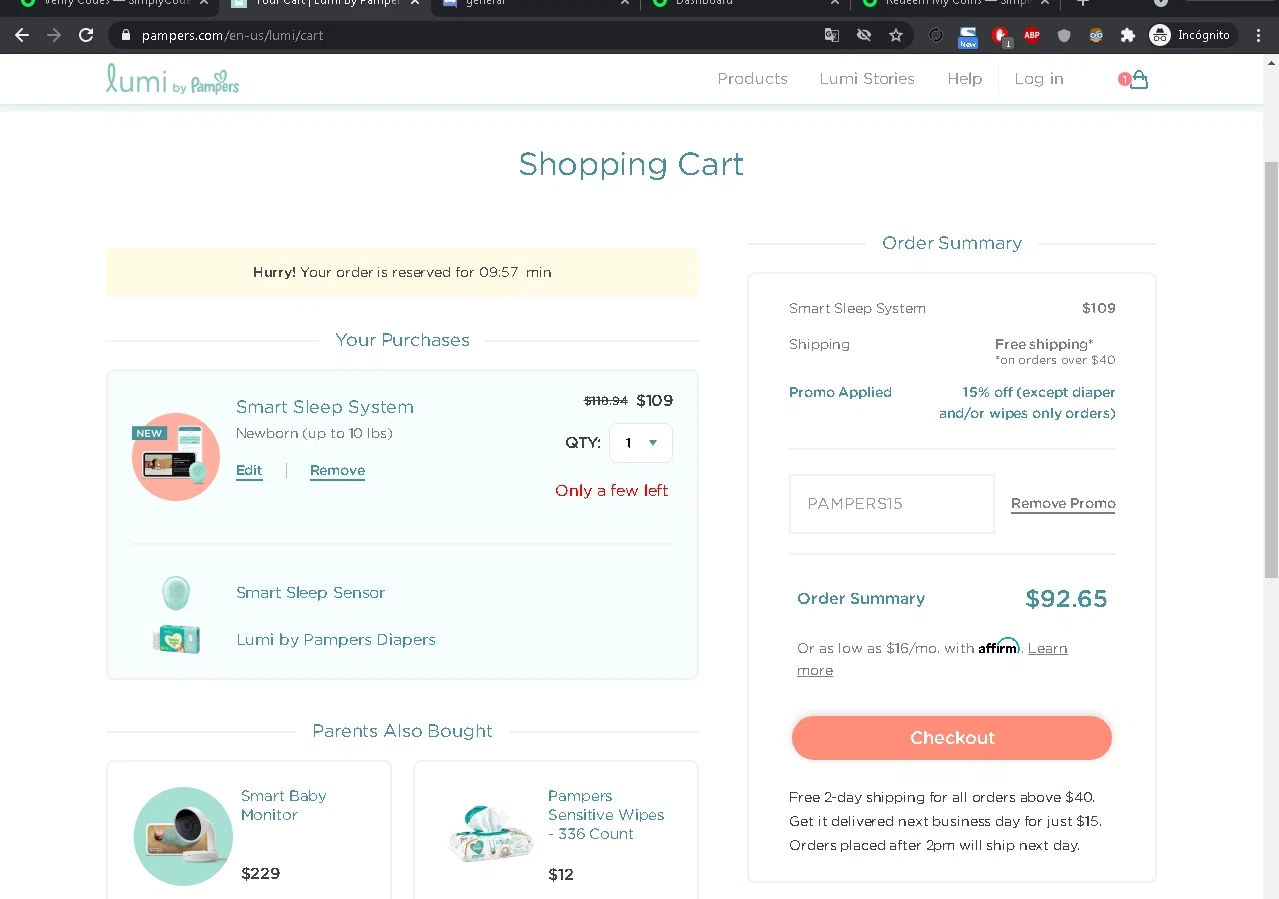1279x899 pixels.
Task: Click the Smart Sleep System product image
Action: (176, 456)
